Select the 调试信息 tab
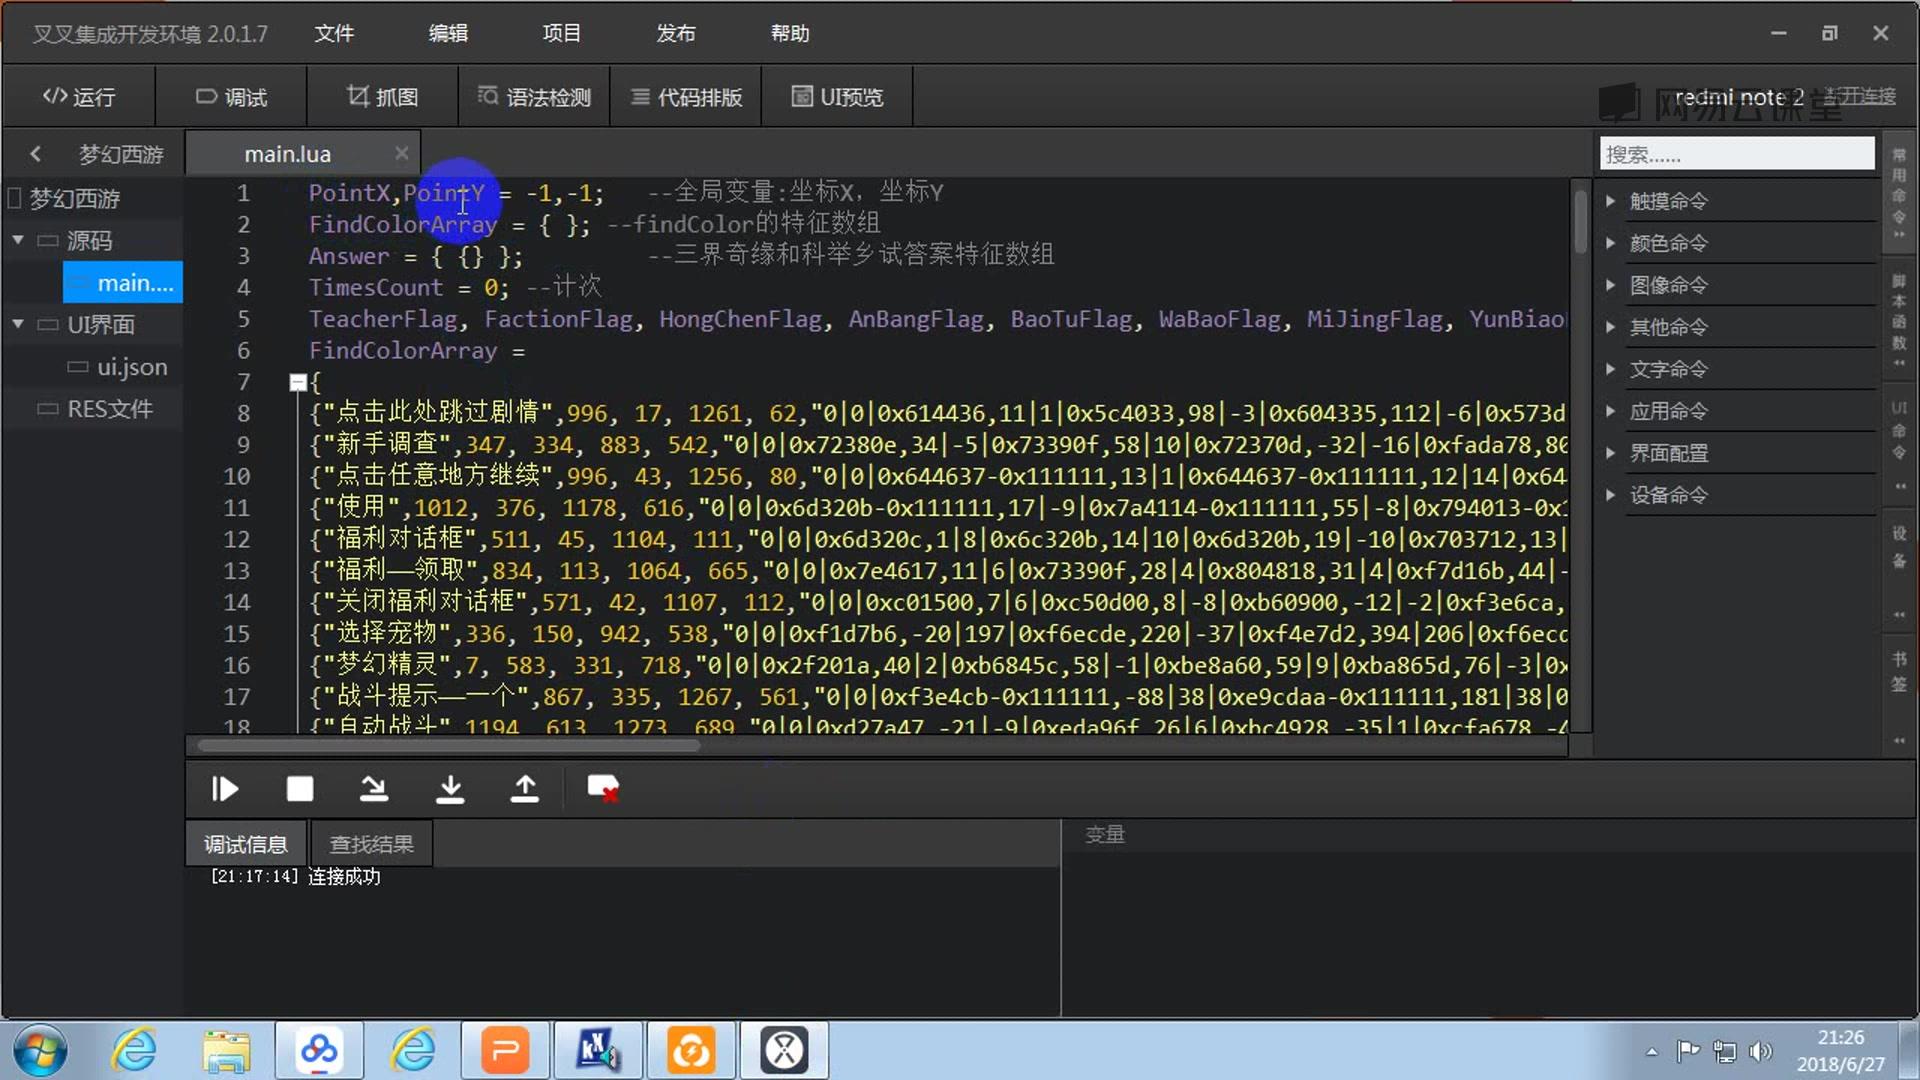Viewport: 1920px width, 1080px height. coord(246,844)
